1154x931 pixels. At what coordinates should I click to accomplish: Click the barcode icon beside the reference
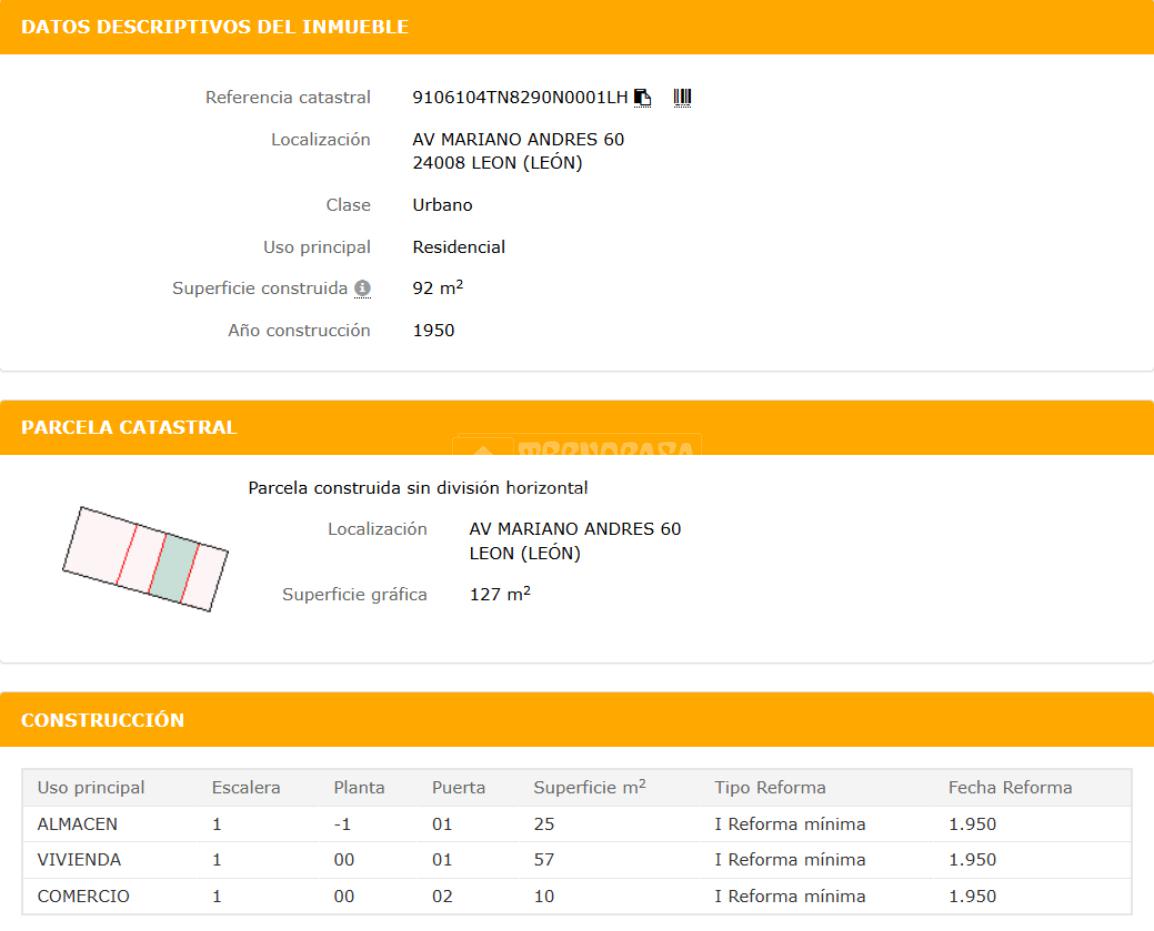pyautogui.click(x=683, y=98)
